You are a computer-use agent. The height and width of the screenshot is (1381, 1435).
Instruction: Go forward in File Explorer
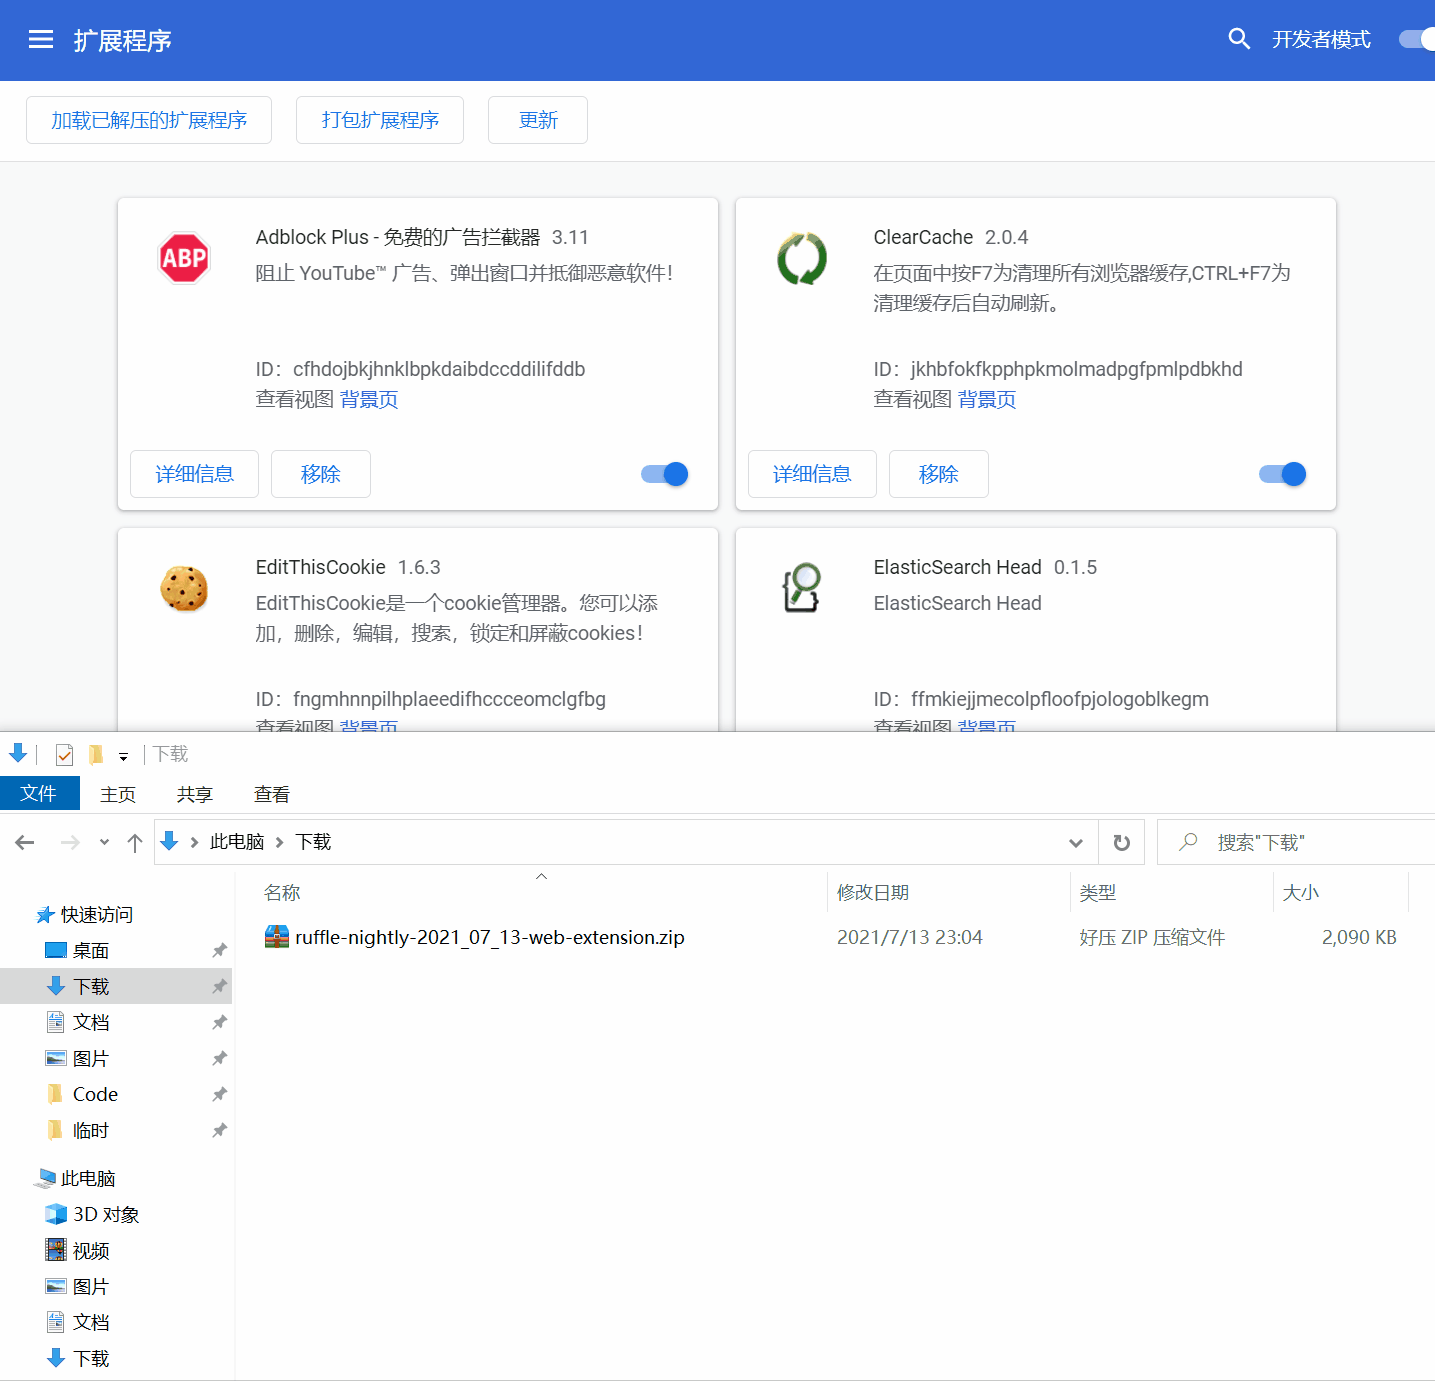70,842
